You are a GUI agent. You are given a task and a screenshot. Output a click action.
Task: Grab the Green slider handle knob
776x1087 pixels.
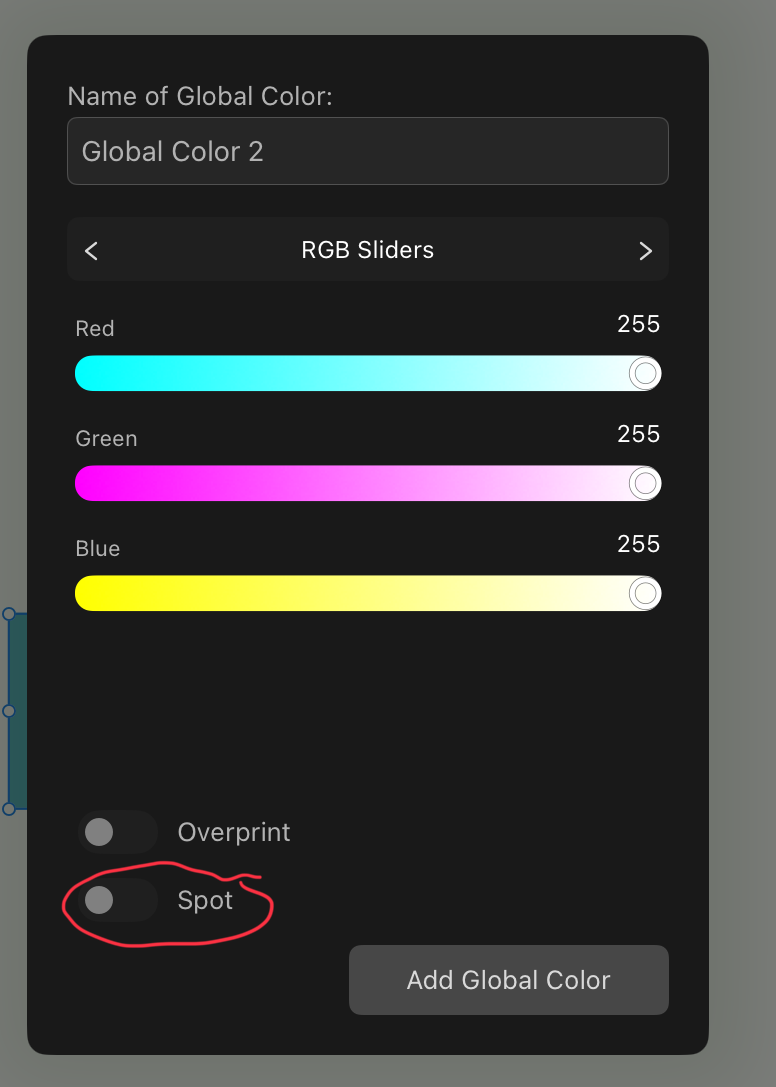[645, 483]
